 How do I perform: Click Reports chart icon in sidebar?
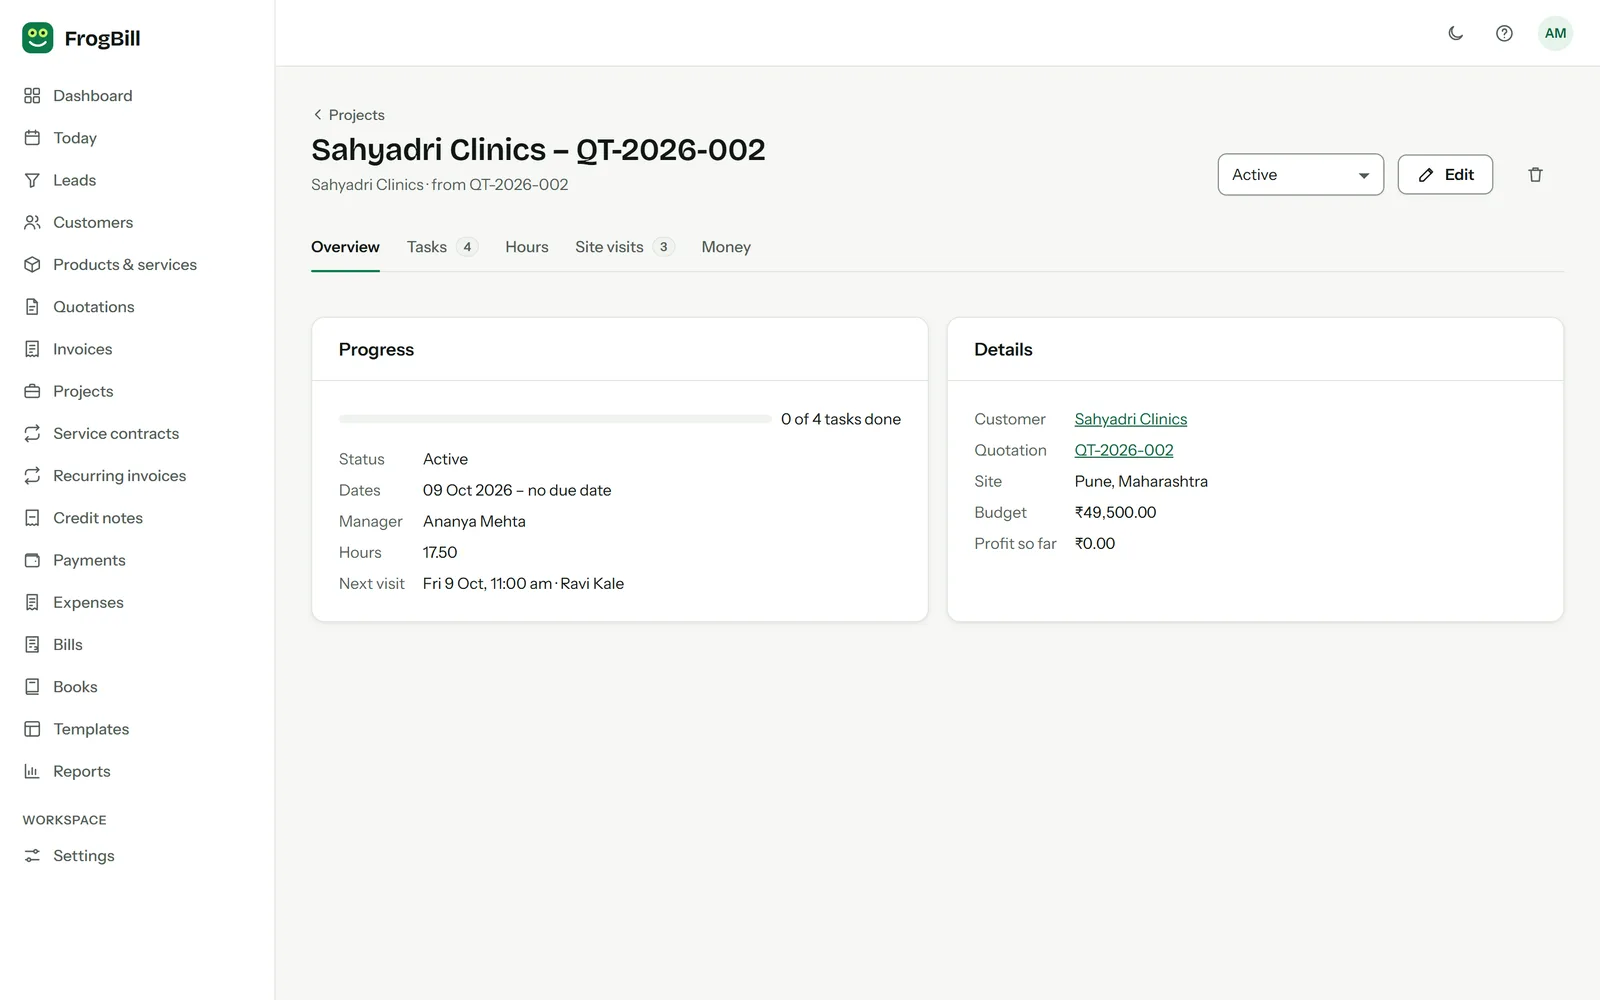click(32, 771)
